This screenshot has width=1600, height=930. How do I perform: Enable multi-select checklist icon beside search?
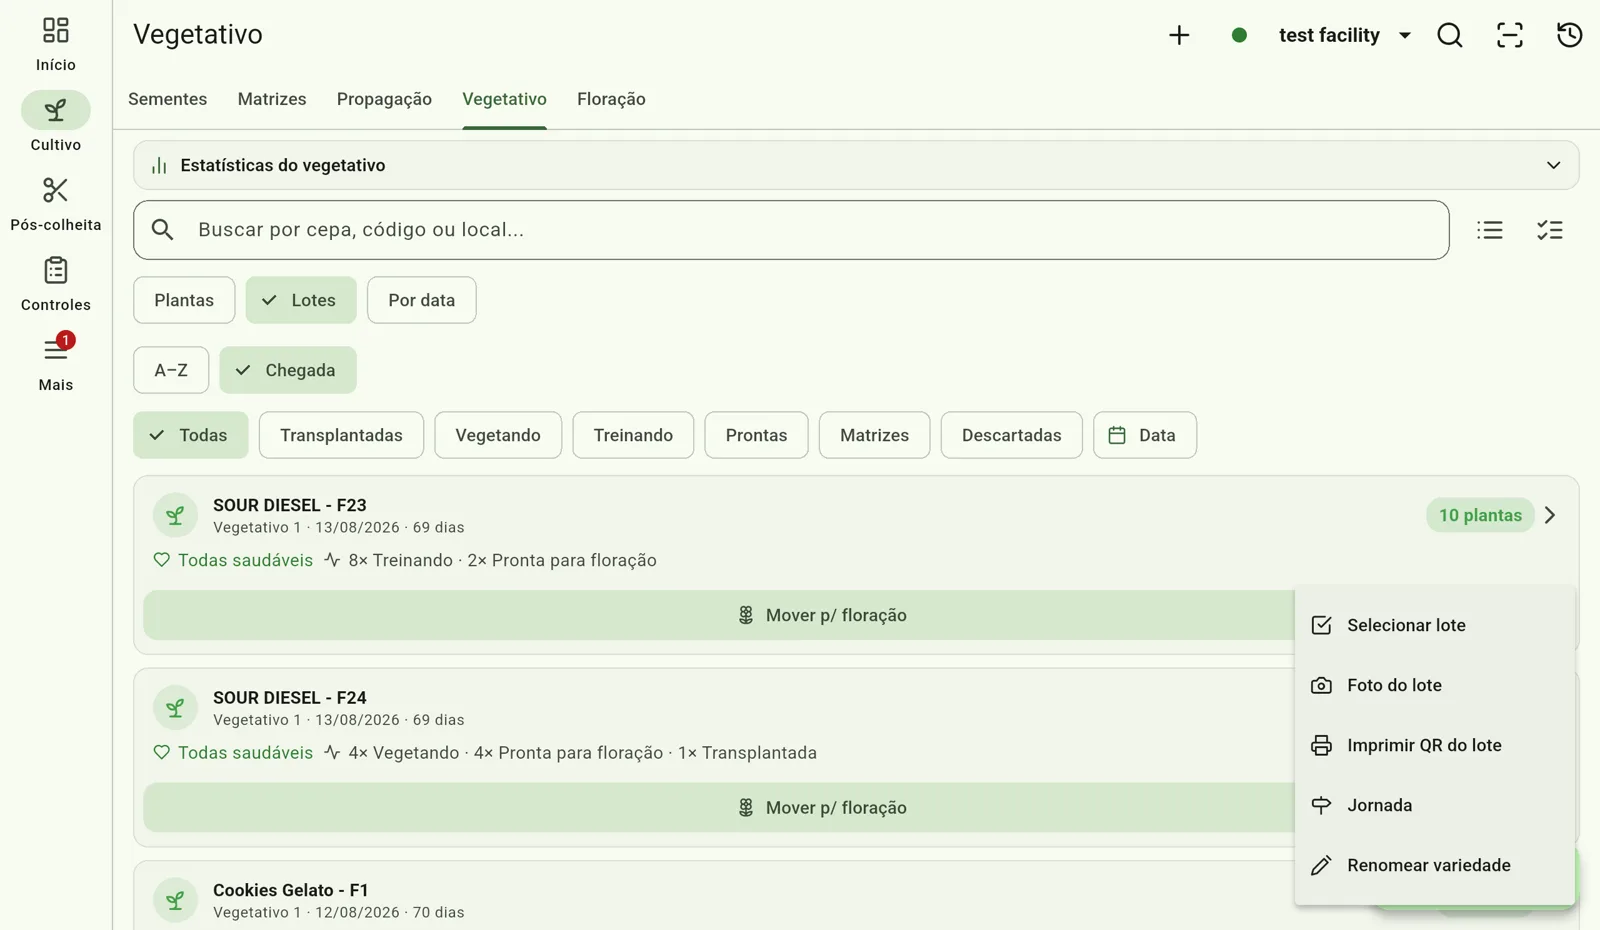pyautogui.click(x=1549, y=230)
